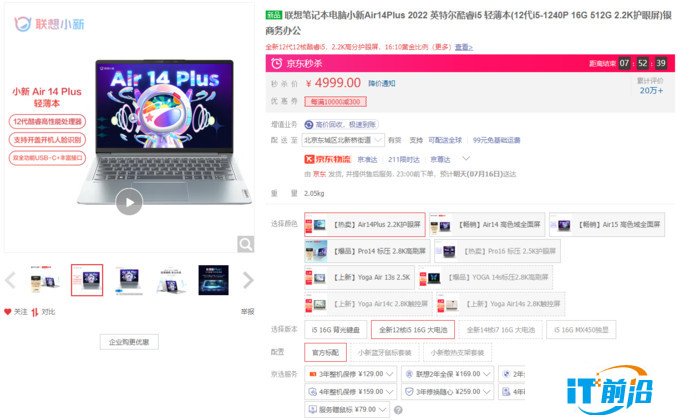Image resolution: width=700 pixels, height=420 pixels.
Task: Click the 每满10000减300 coupon tag
Action: pyautogui.click(x=336, y=102)
